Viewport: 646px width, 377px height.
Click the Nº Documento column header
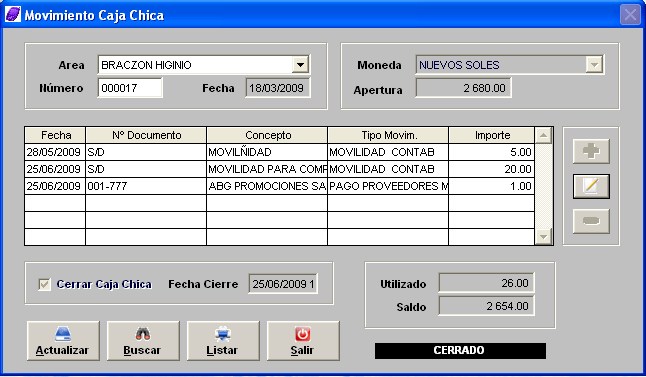coord(146,135)
